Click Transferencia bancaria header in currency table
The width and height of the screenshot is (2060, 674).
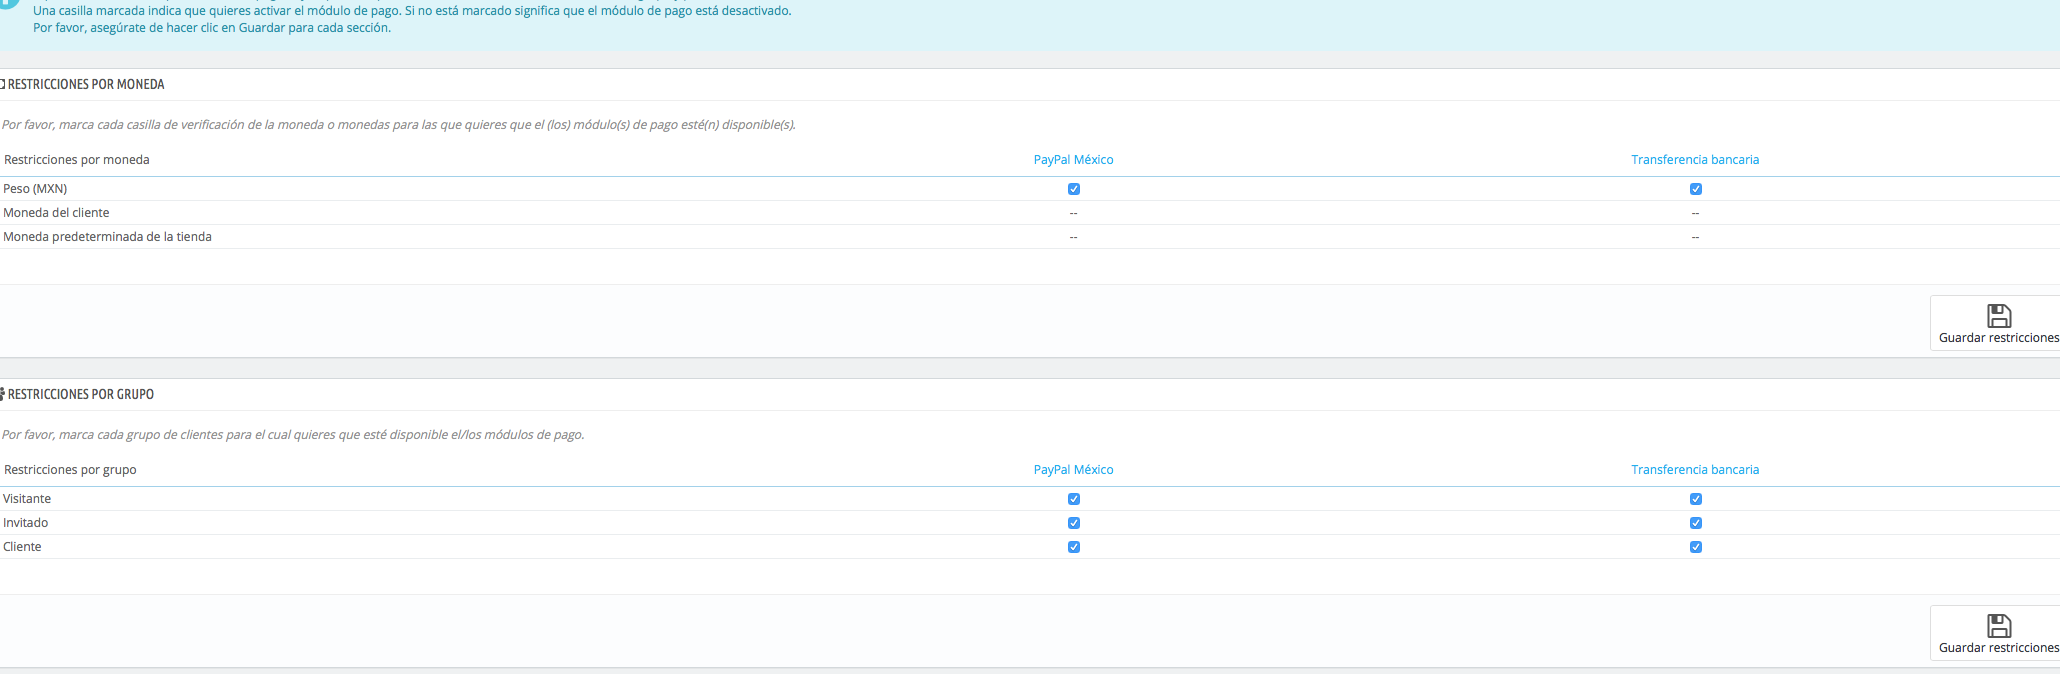1695,160
